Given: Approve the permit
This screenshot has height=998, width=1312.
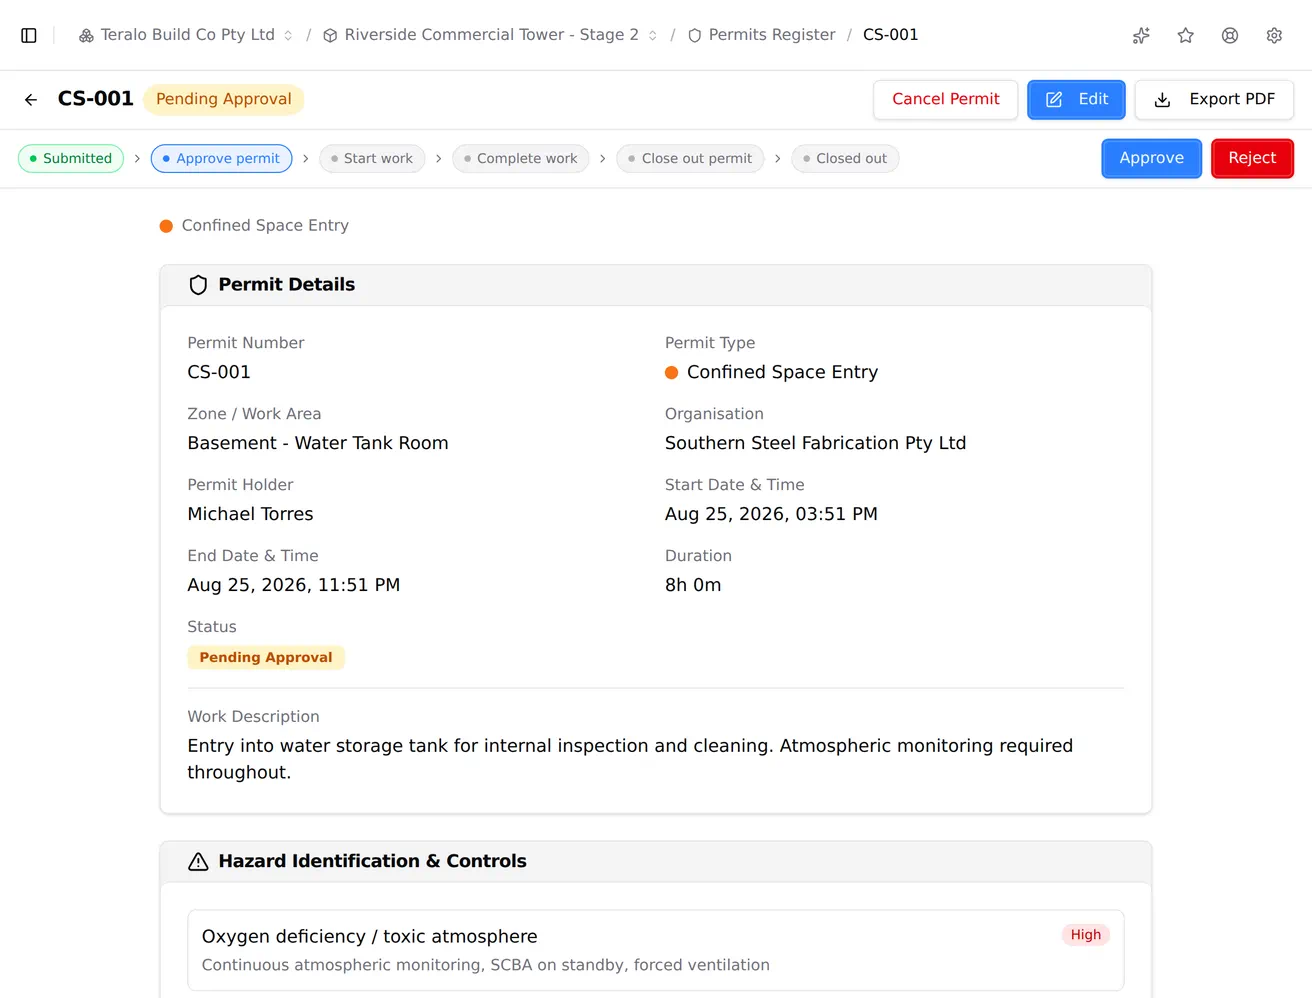Looking at the screenshot, I should pos(1151,158).
